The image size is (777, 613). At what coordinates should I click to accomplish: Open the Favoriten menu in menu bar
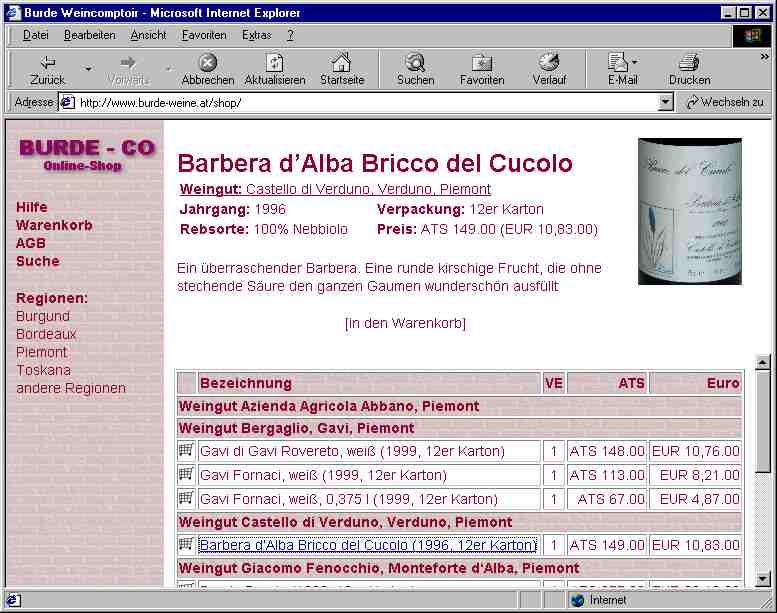tap(204, 35)
